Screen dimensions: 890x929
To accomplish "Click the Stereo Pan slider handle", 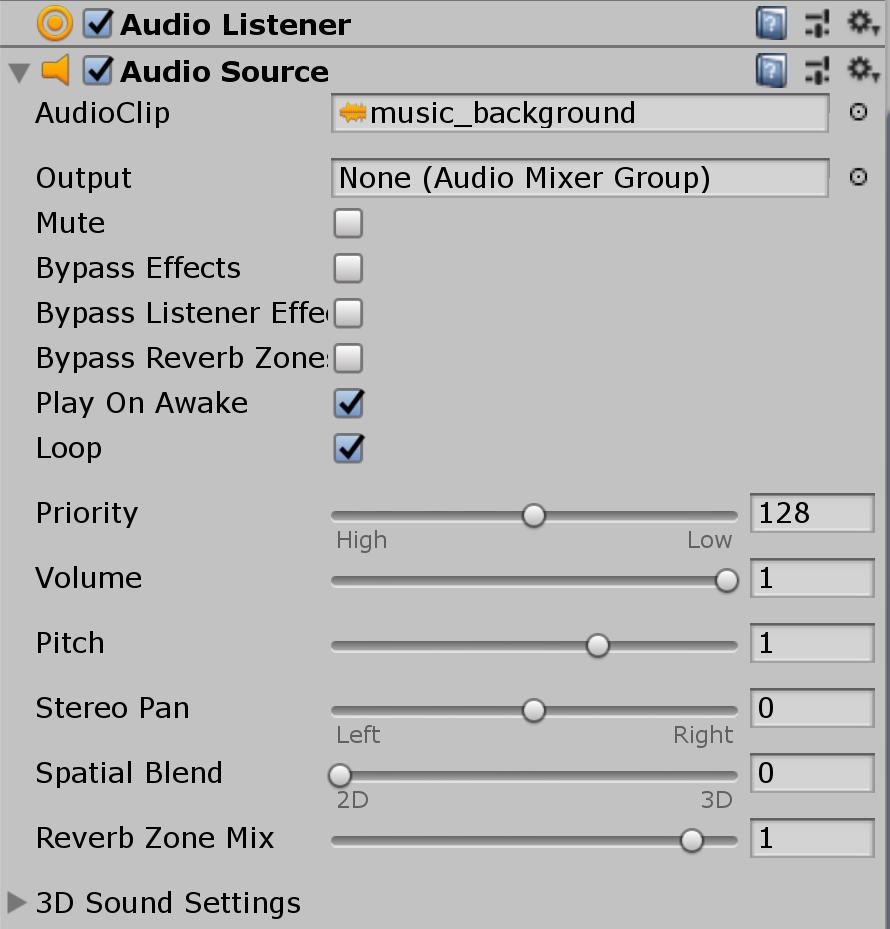I will (x=534, y=710).
